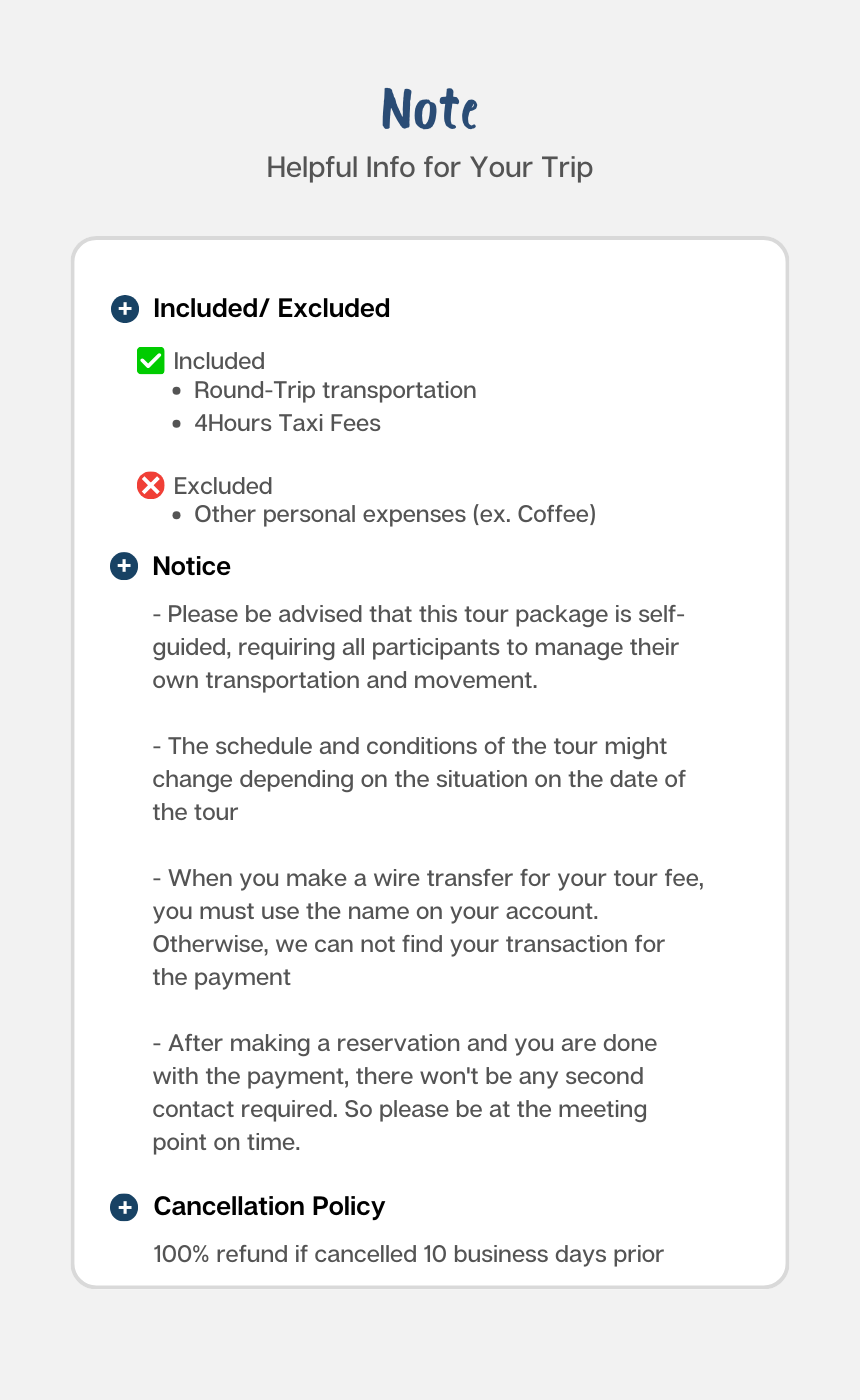
Task: Expand the Cancellation Policy plus icon
Action: coord(124,1207)
